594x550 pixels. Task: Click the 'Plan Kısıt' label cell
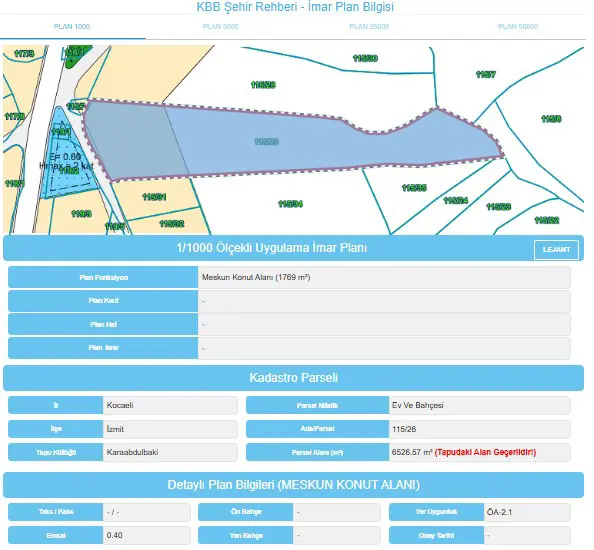(103, 301)
